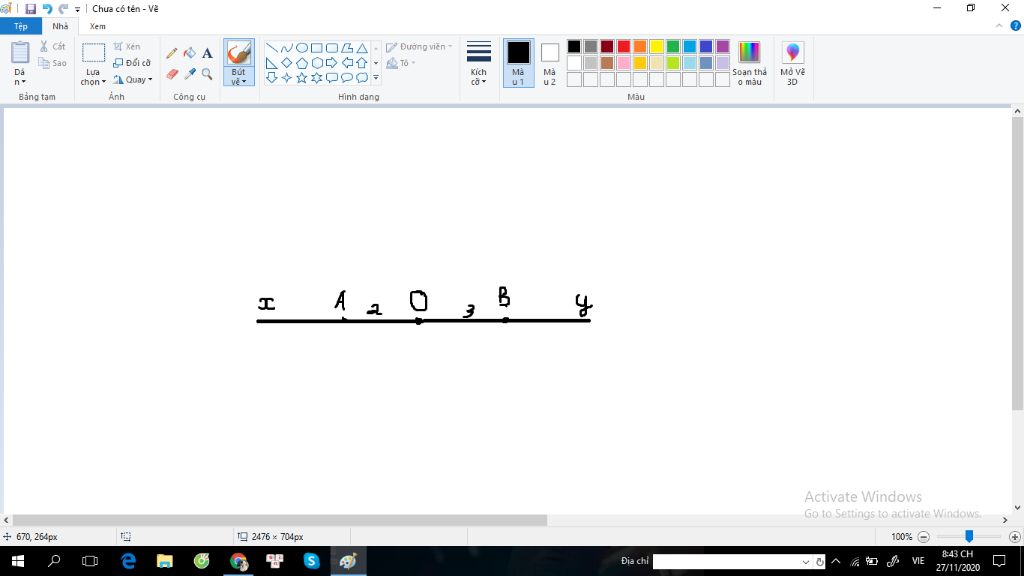Select the Magnifier tool
This screenshot has width=1024, height=576.
tap(207, 74)
